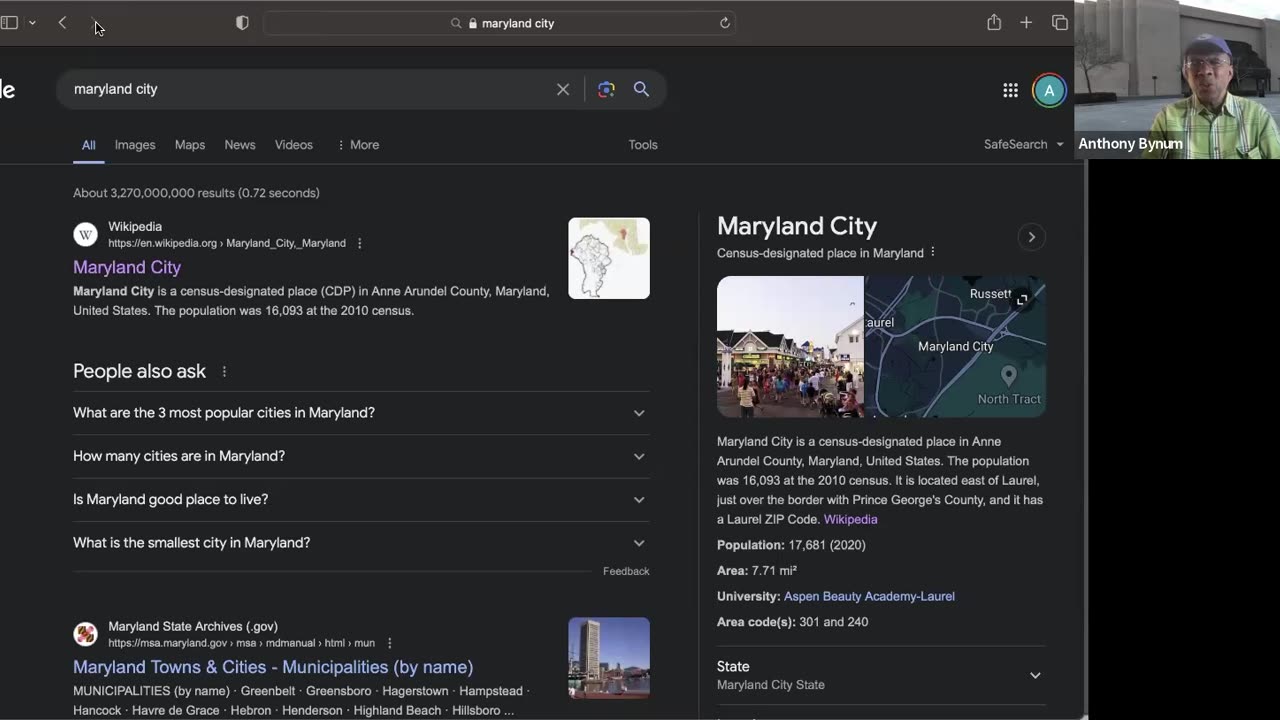Screen dimensions: 1280x720
Task: Click the results count text
Action: [x=196, y=193]
